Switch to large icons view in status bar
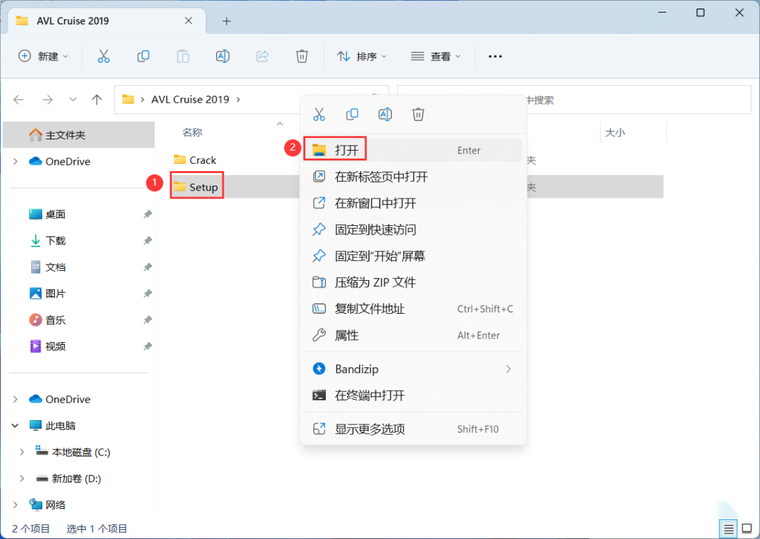Viewport: 760px width, 539px height. click(x=747, y=528)
